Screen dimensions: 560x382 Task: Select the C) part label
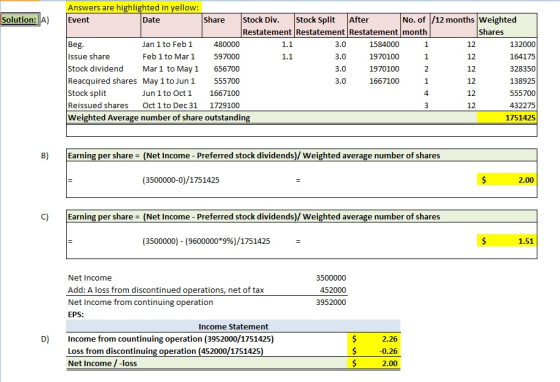(45, 217)
